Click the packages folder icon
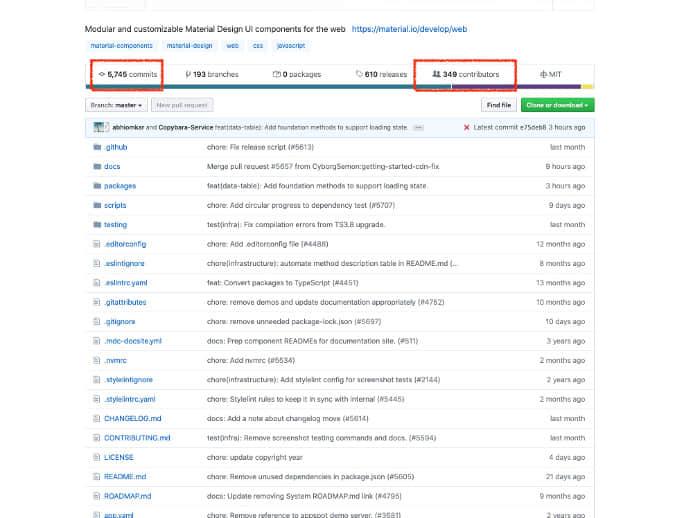Screen dimensions: 675x518 pos(96,186)
